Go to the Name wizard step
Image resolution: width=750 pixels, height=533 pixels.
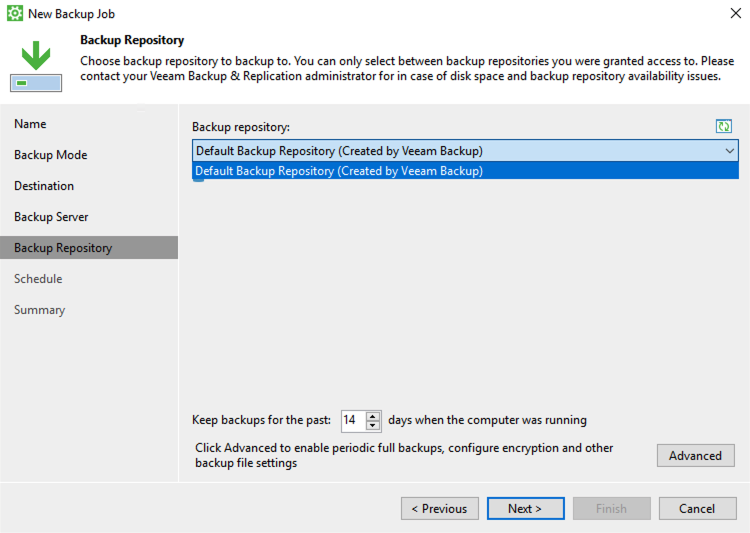[x=30, y=124]
